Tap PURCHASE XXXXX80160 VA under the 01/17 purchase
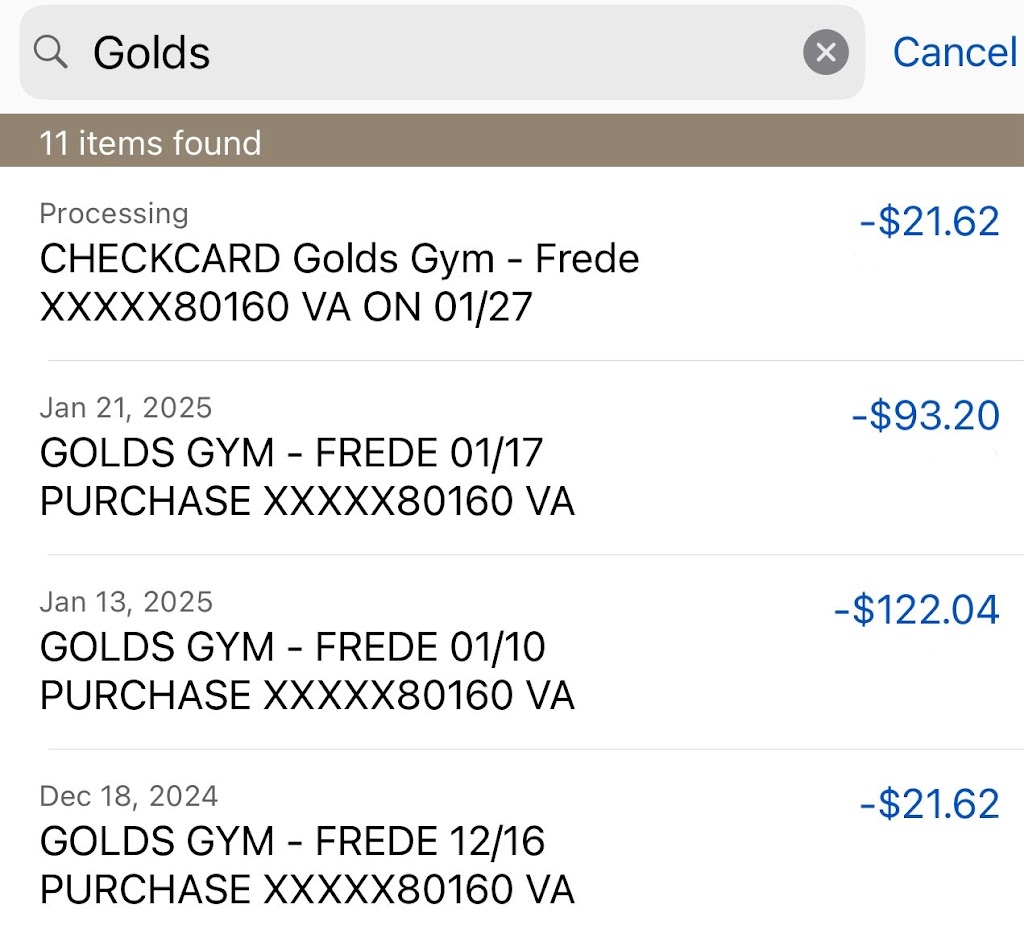This screenshot has height=930, width=1024. click(307, 502)
